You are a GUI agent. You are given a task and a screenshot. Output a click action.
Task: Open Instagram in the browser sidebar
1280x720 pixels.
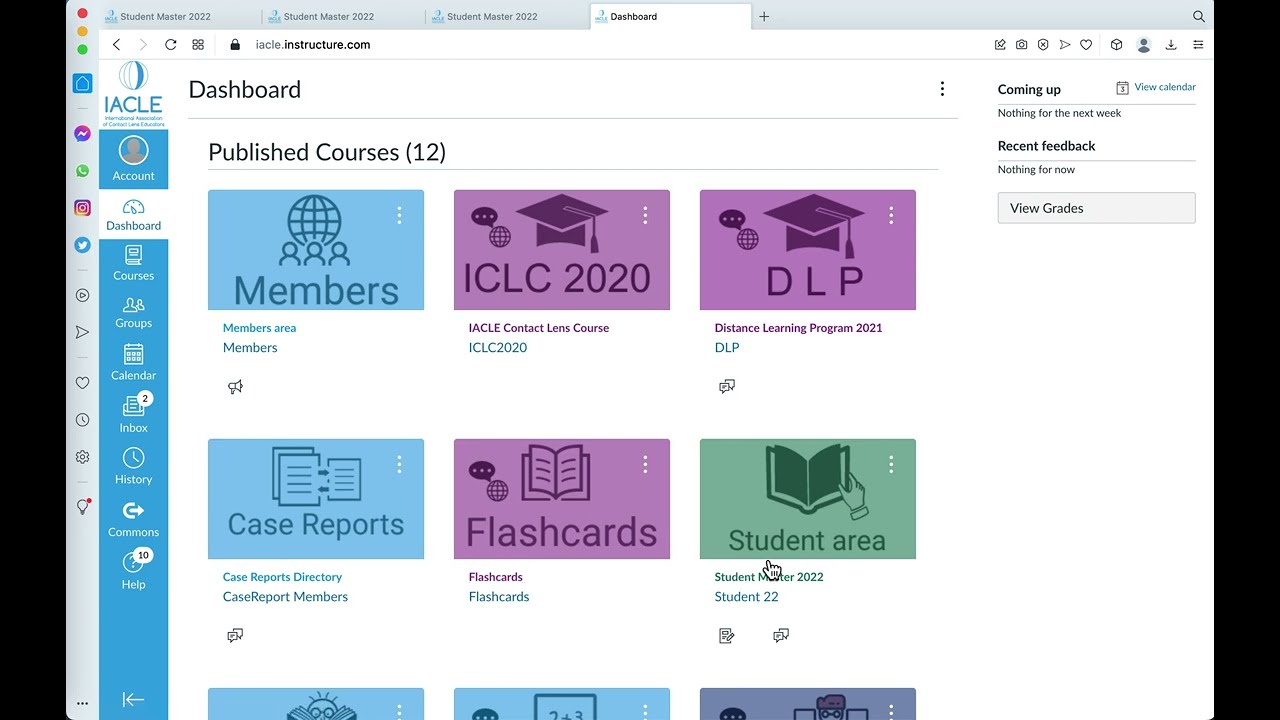pyautogui.click(x=83, y=208)
